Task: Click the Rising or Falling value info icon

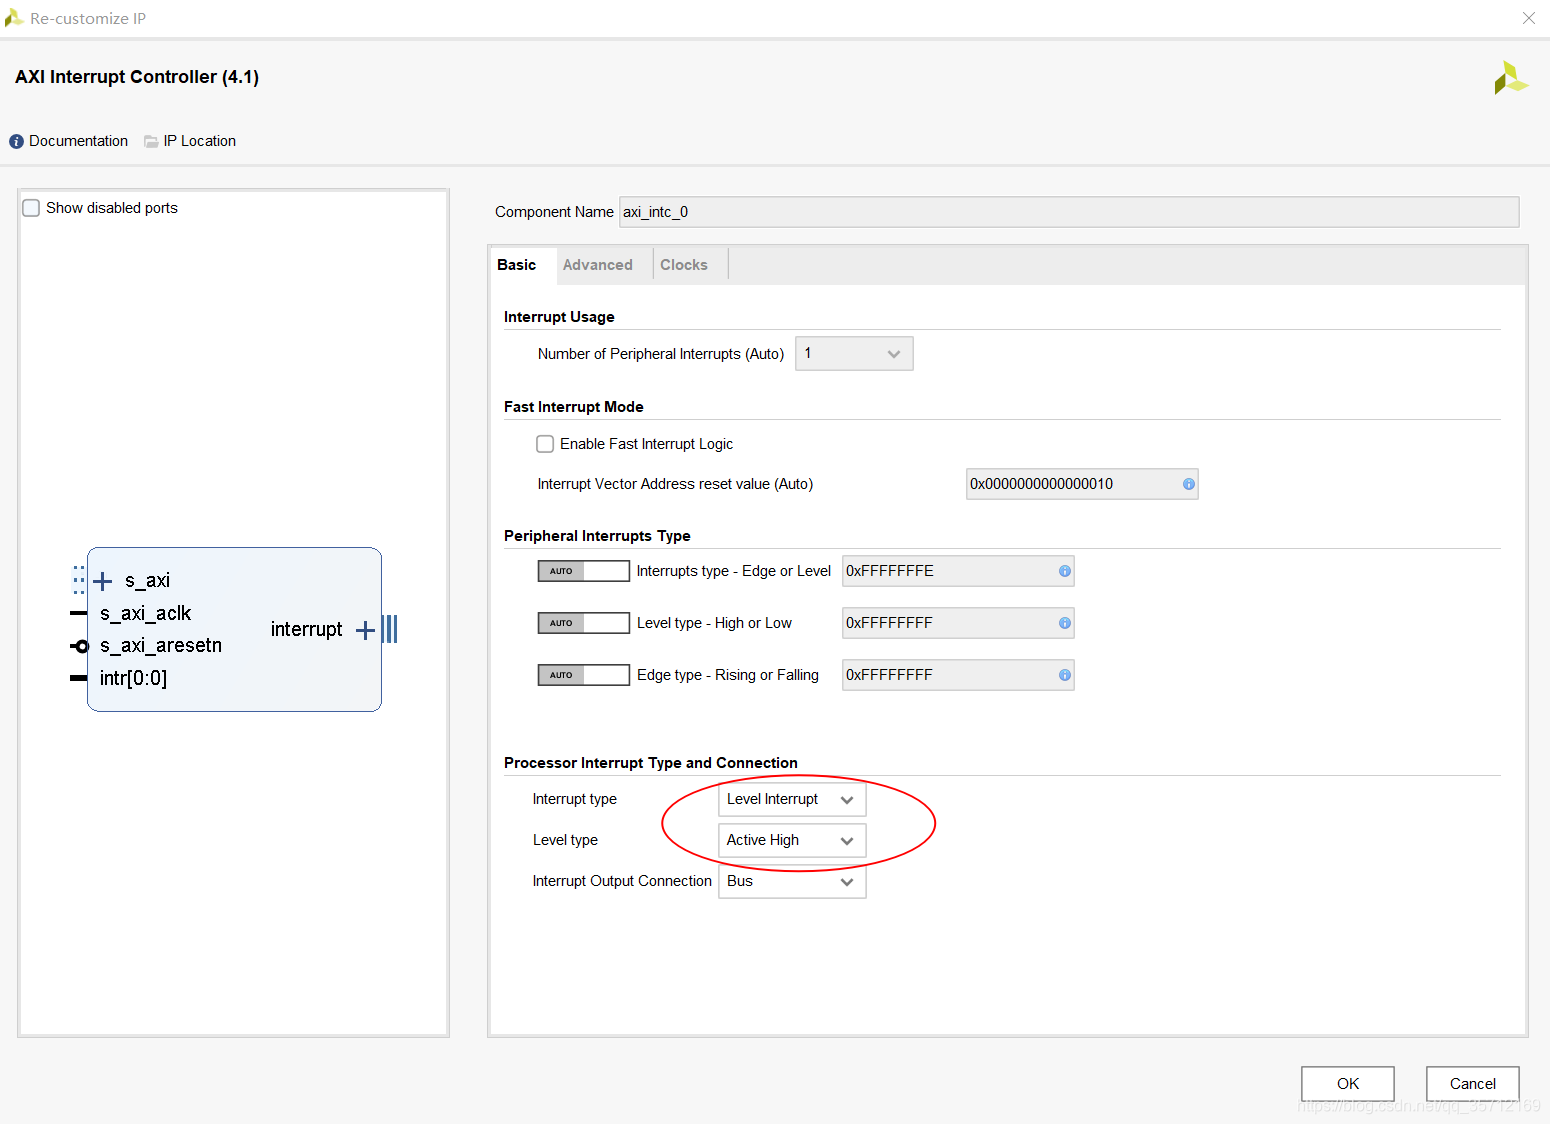Action: point(1065,675)
